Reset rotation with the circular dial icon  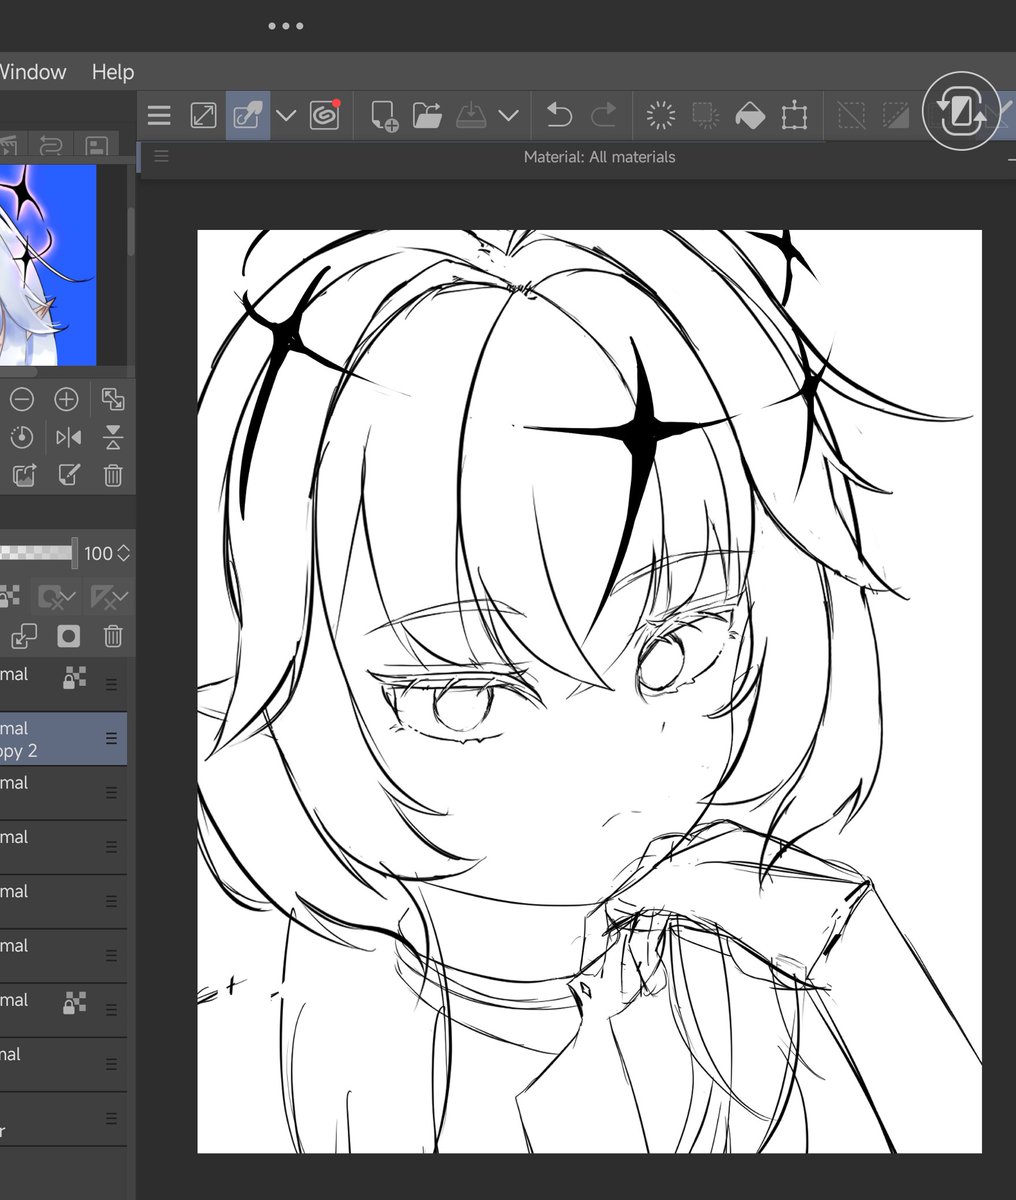(x=22, y=437)
